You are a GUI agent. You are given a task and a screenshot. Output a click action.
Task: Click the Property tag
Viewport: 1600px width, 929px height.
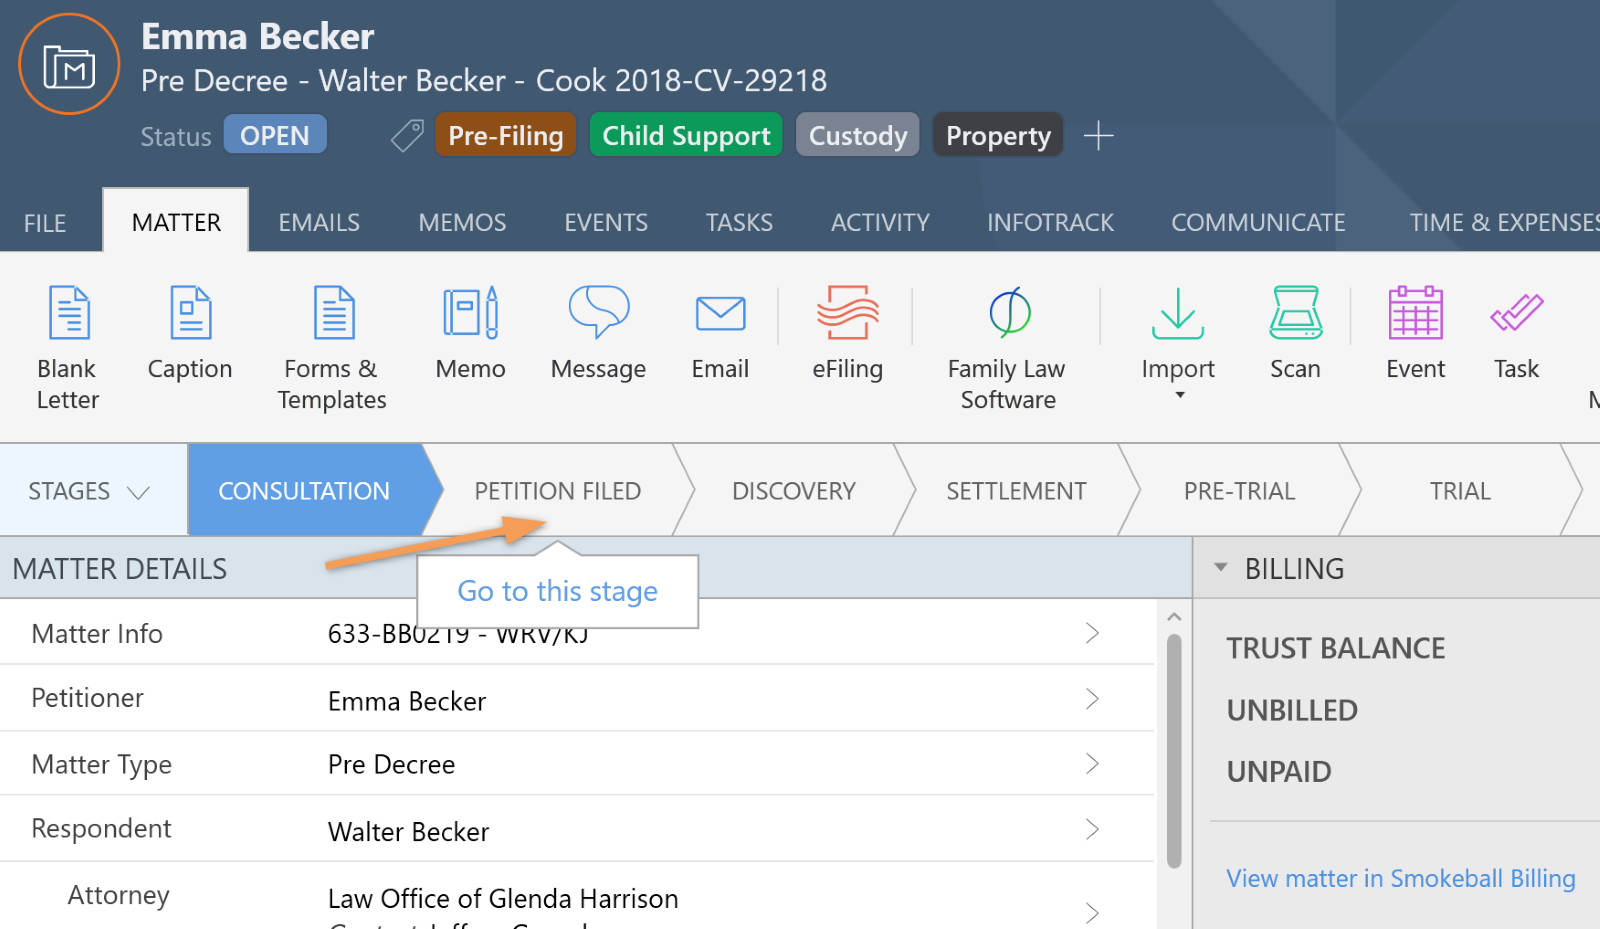tap(998, 135)
